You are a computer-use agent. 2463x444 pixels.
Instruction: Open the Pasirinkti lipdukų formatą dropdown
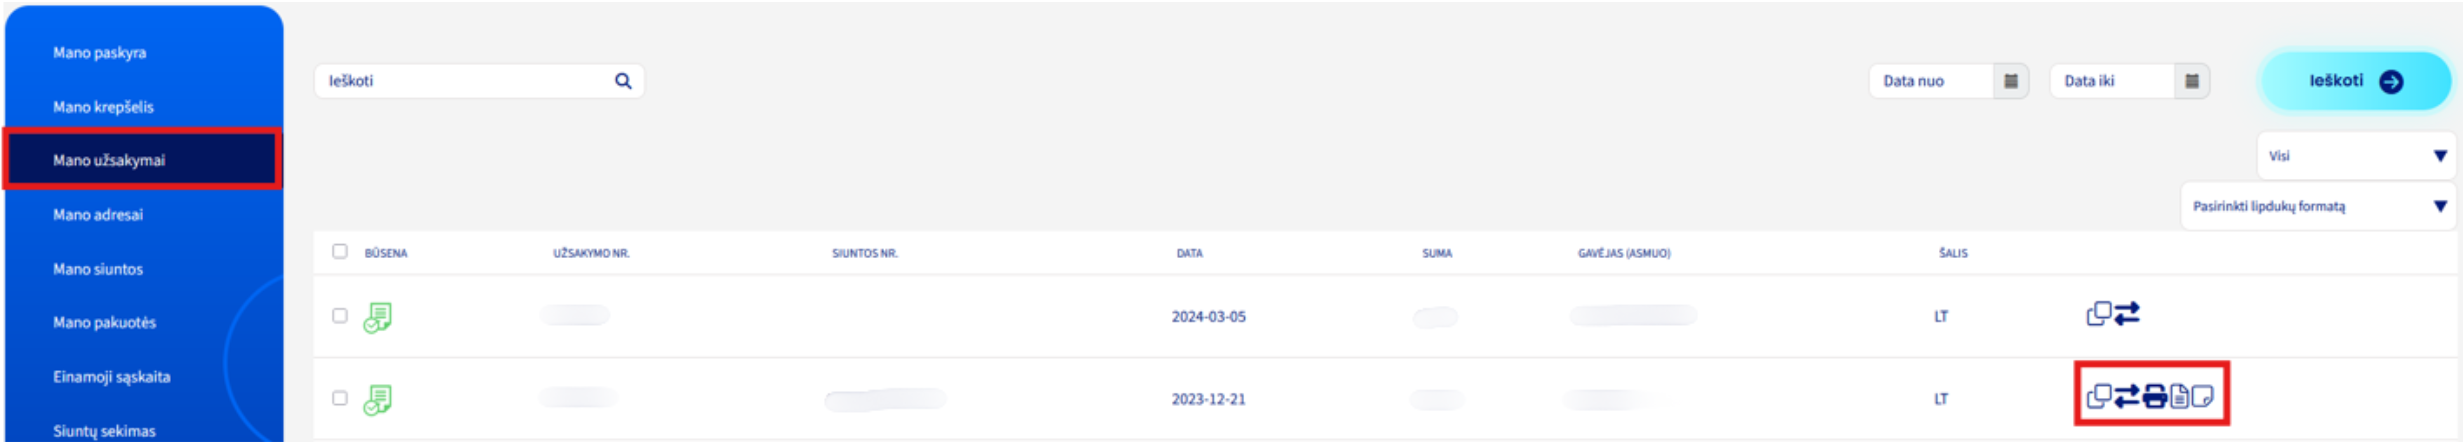(2317, 206)
